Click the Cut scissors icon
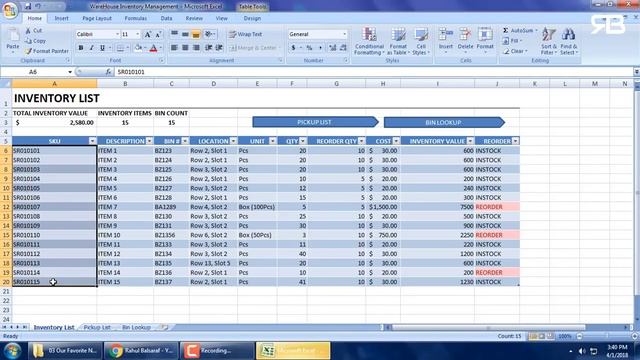Screen dimensions: 640x360 click(28, 31)
